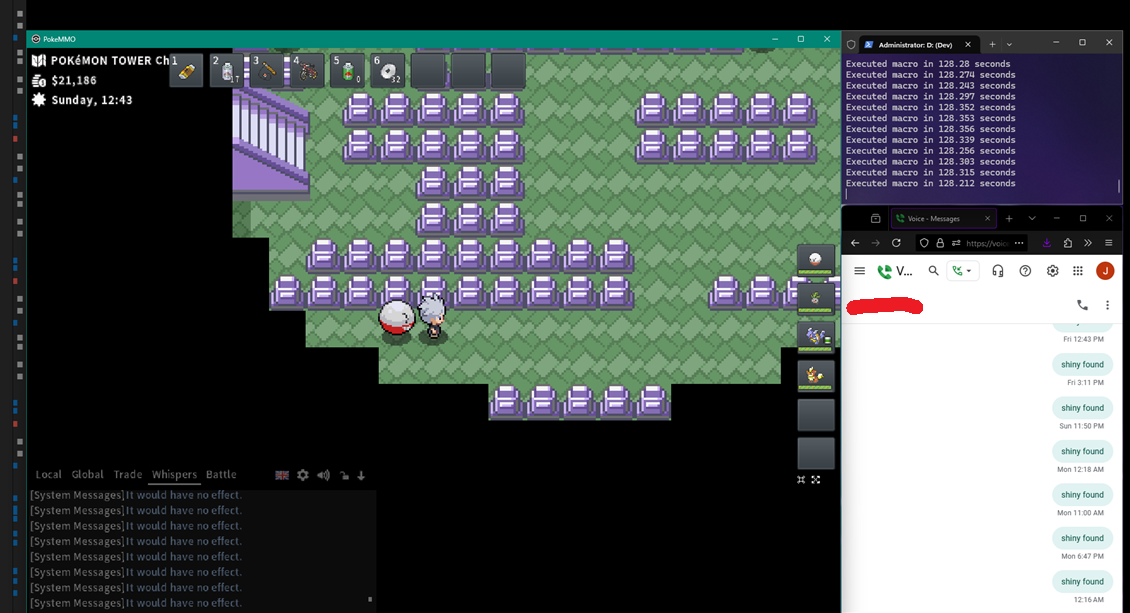Select the fishing rod in hotbar slot 3
Image resolution: width=1130 pixels, height=613 pixels.
tap(267, 71)
